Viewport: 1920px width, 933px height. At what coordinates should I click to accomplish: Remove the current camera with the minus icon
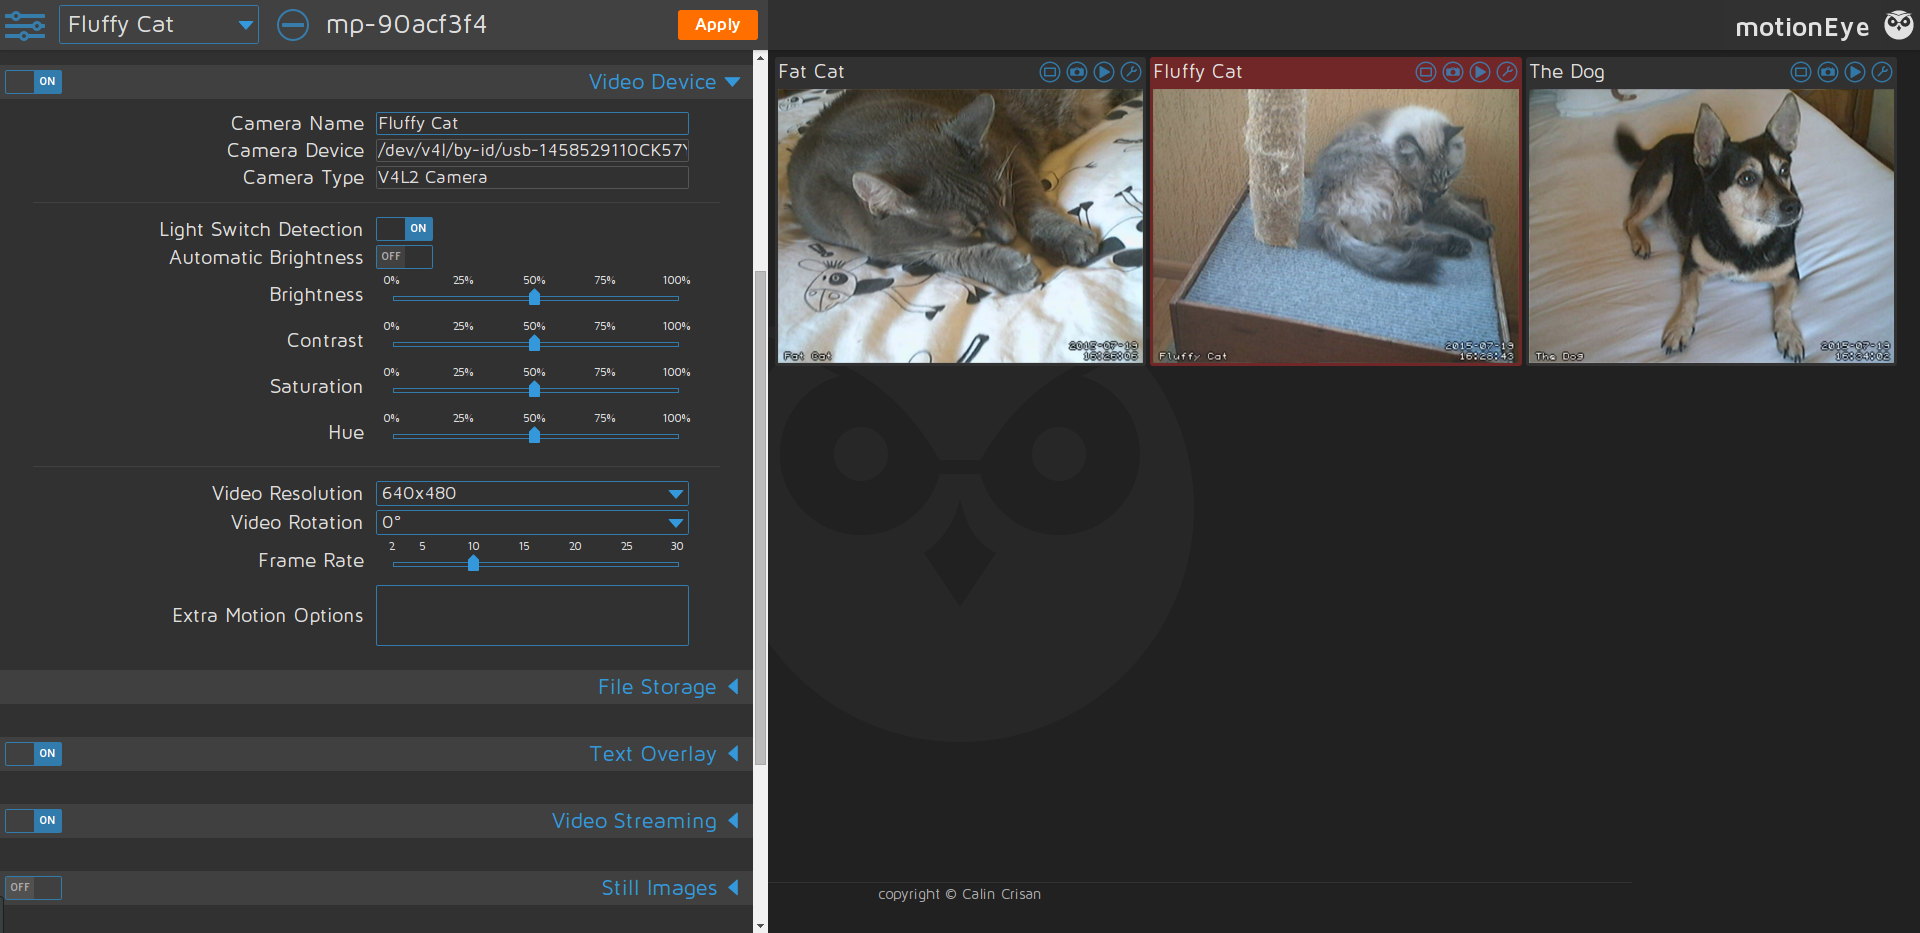293,24
